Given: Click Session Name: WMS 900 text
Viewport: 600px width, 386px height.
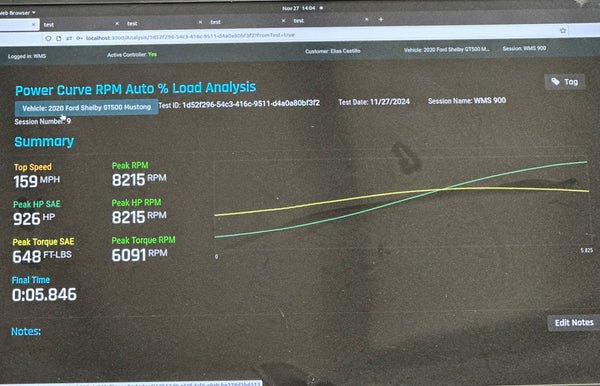Looking at the screenshot, I should pyautogui.click(x=467, y=101).
